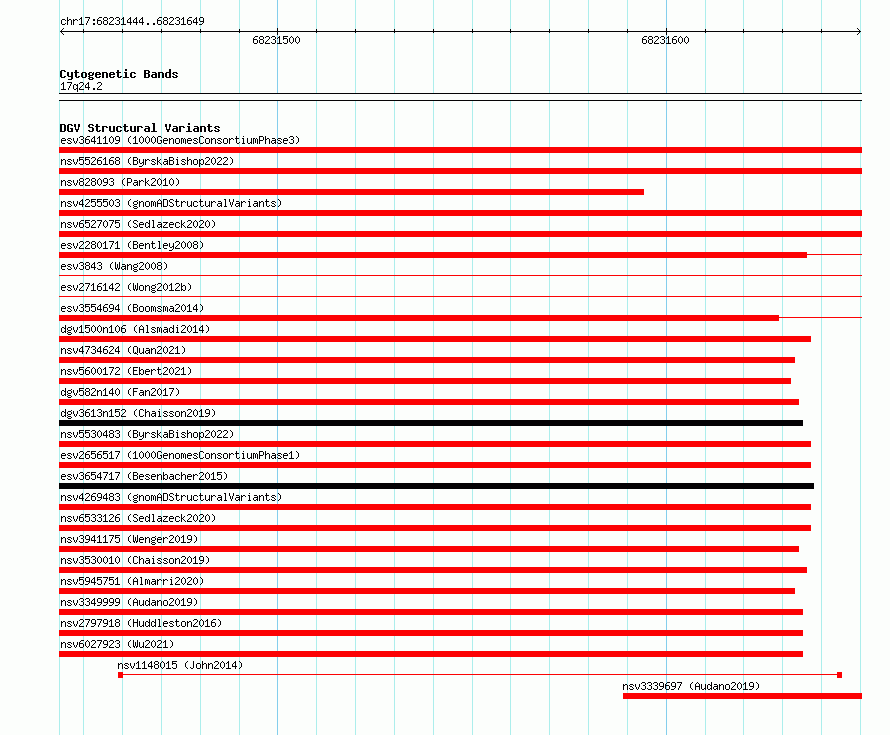The image size is (890, 735).
Task: Open variant esv2280171 (Bentley2008)
Action: click(x=132, y=245)
